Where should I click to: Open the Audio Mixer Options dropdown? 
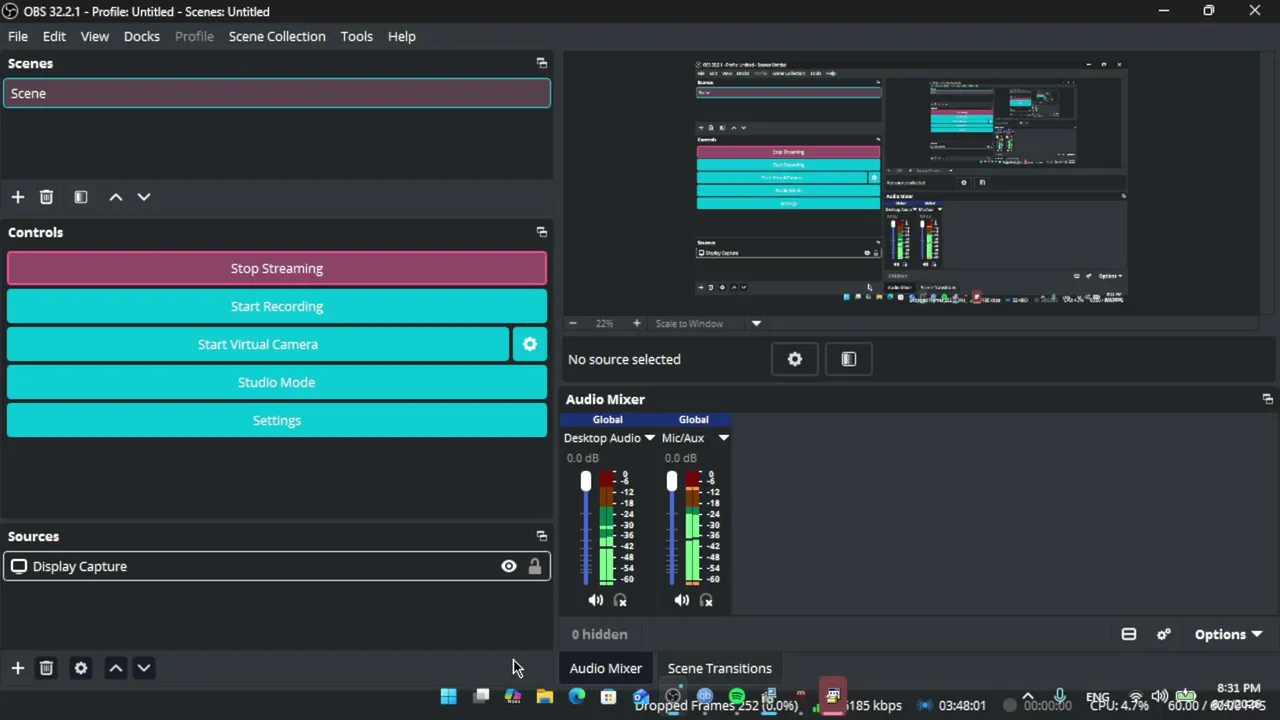pyautogui.click(x=1228, y=634)
